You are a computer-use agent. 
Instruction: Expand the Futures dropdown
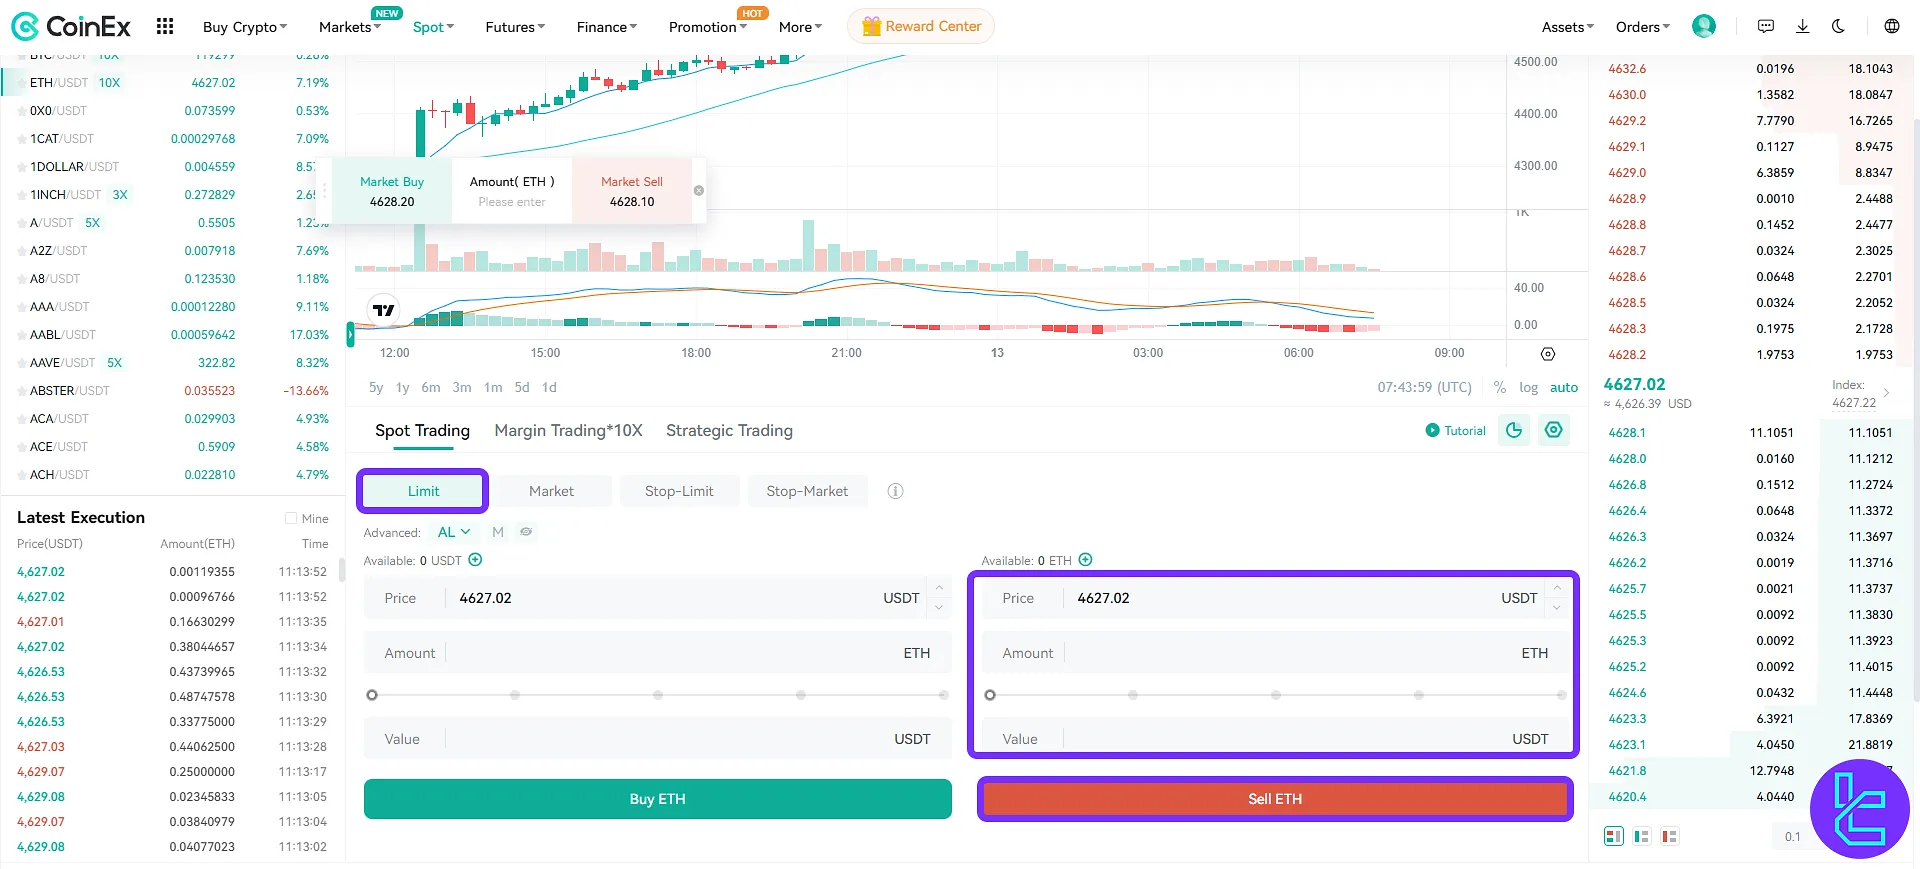click(515, 27)
